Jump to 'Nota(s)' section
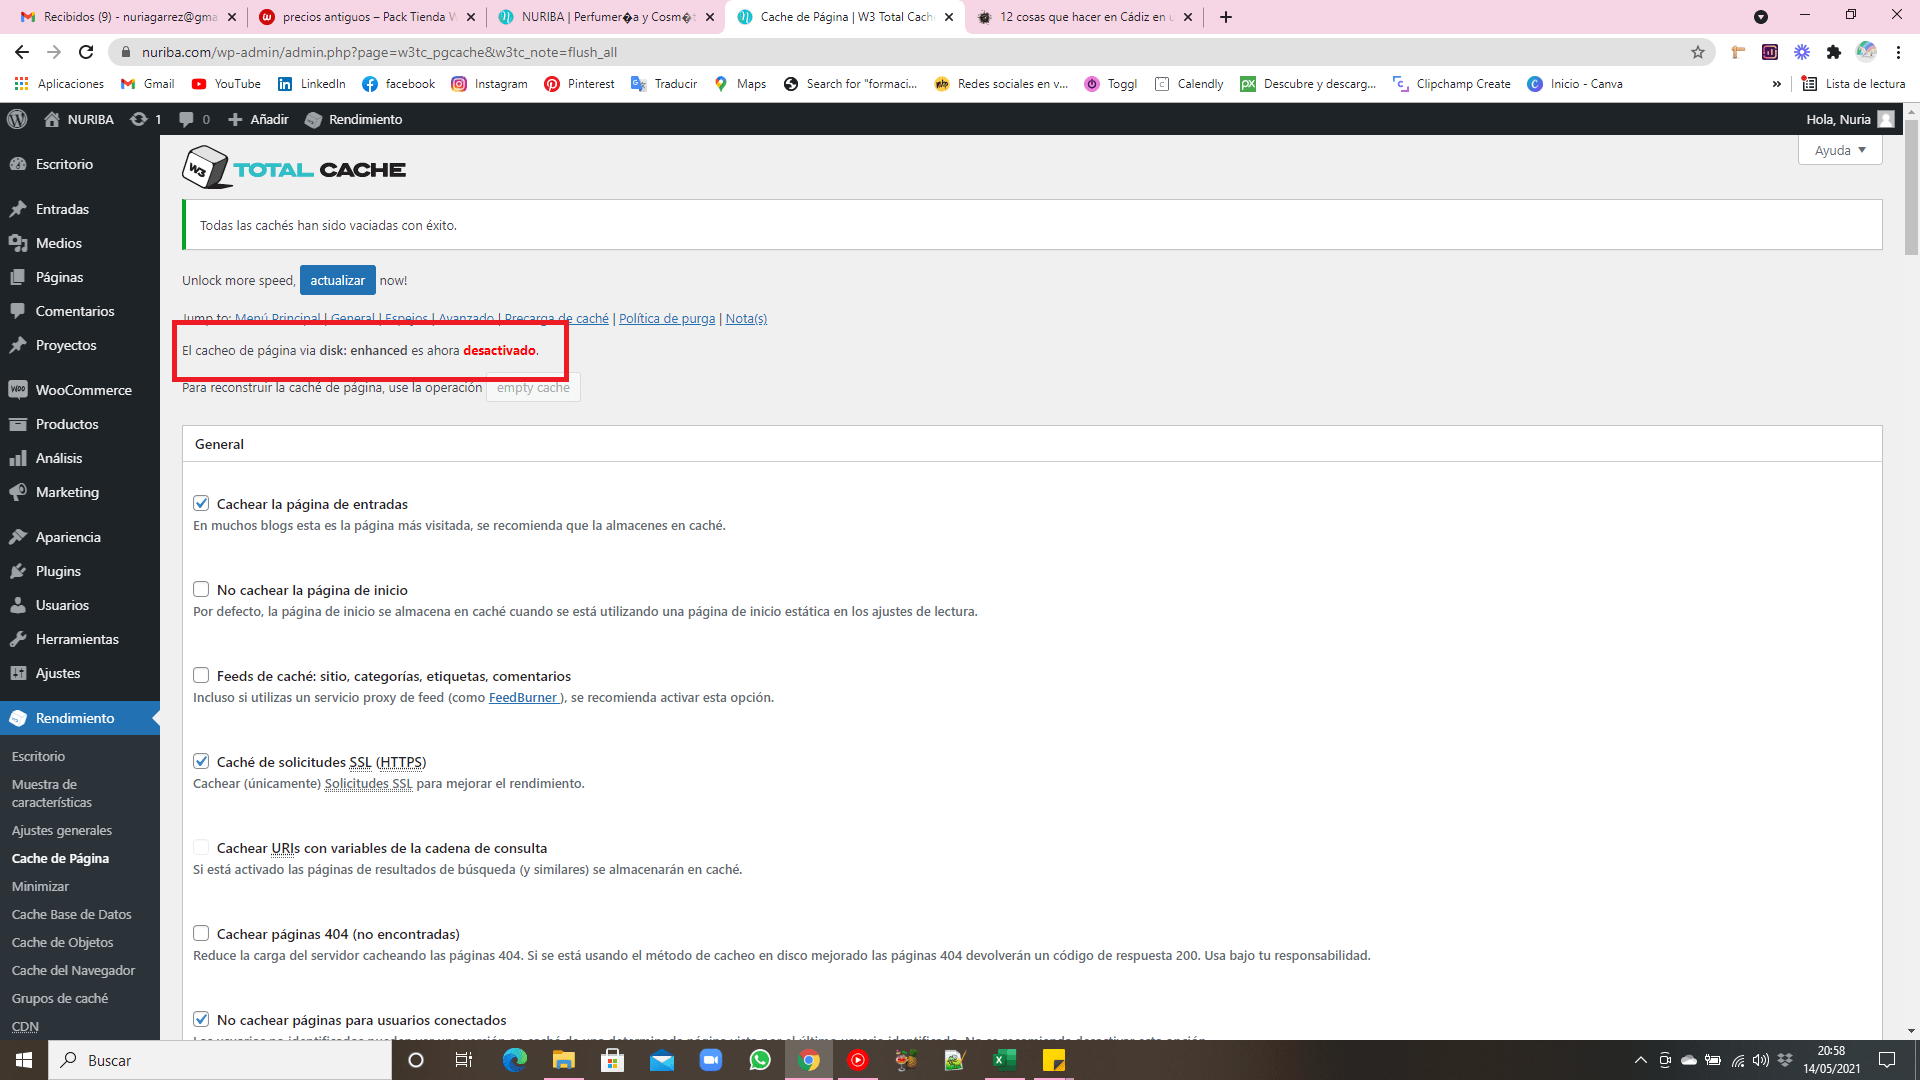Screen dimensions: 1920x1080 pos(746,318)
